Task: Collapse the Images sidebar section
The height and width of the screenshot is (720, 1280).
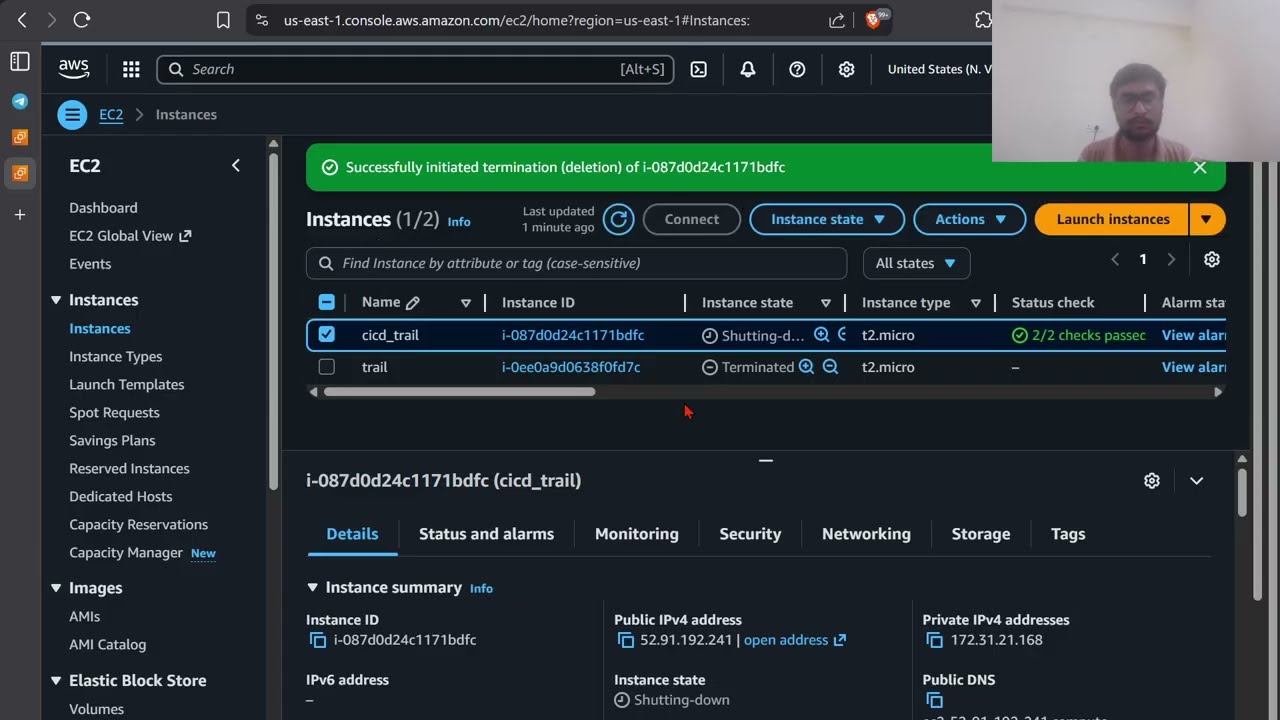Action: tap(56, 588)
